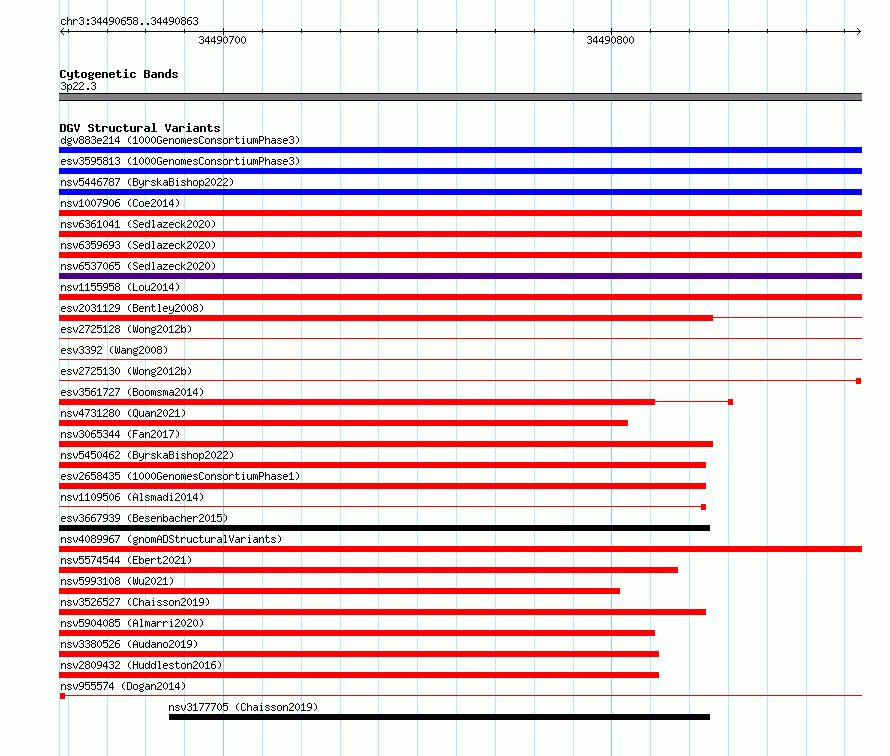This screenshot has width=890, height=756.
Task: Click the 3p22.3 band label
Action: (x=78, y=86)
